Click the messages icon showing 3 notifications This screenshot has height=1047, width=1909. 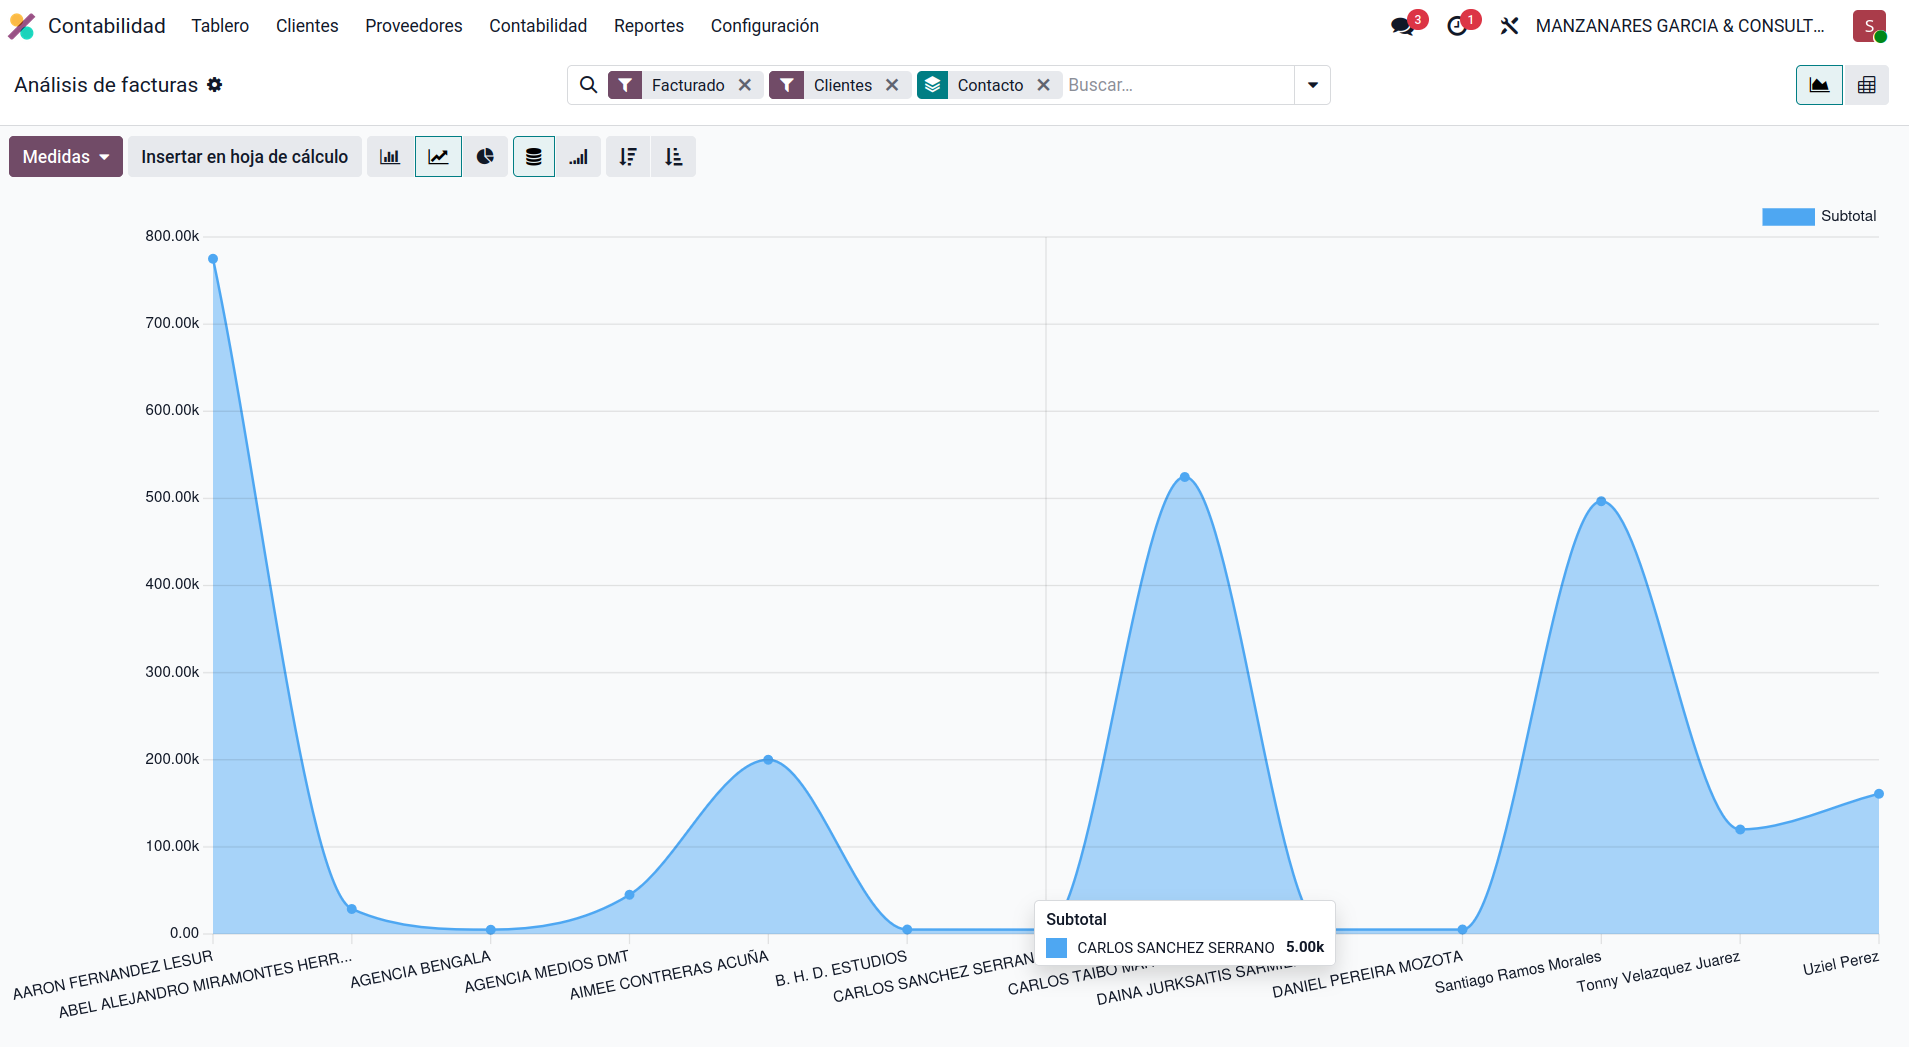click(x=1403, y=25)
